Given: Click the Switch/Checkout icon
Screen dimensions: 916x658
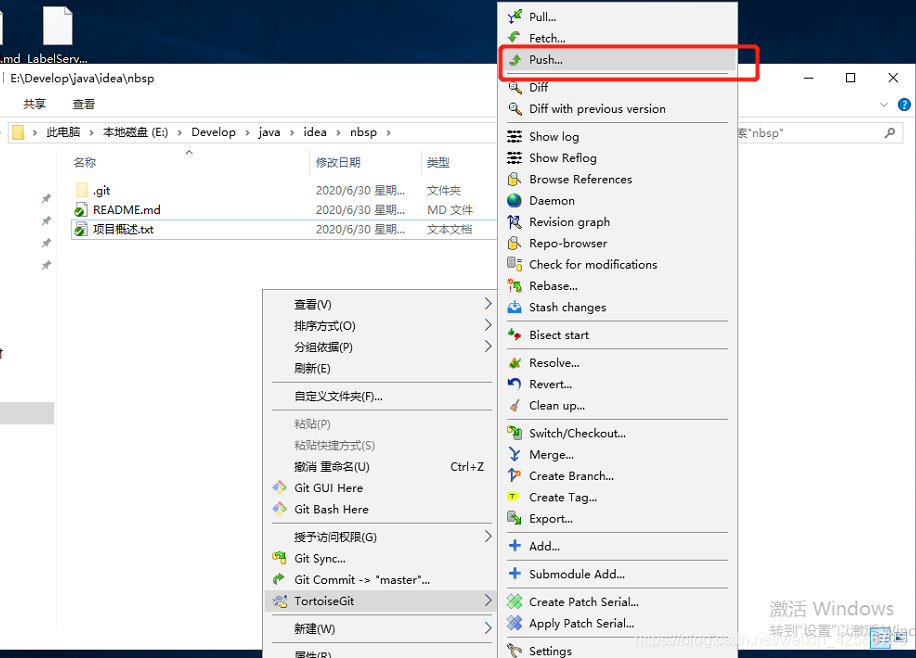Looking at the screenshot, I should click(x=515, y=433).
